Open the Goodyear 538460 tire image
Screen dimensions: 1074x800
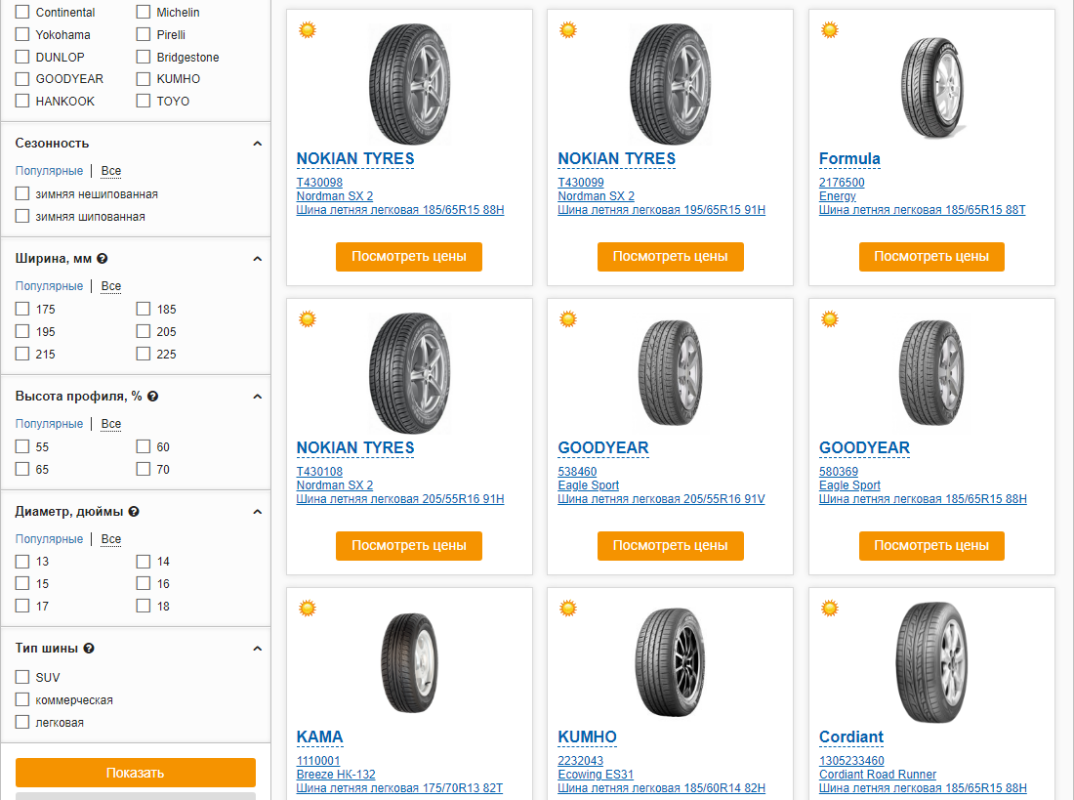pyautogui.click(x=671, y=373)
